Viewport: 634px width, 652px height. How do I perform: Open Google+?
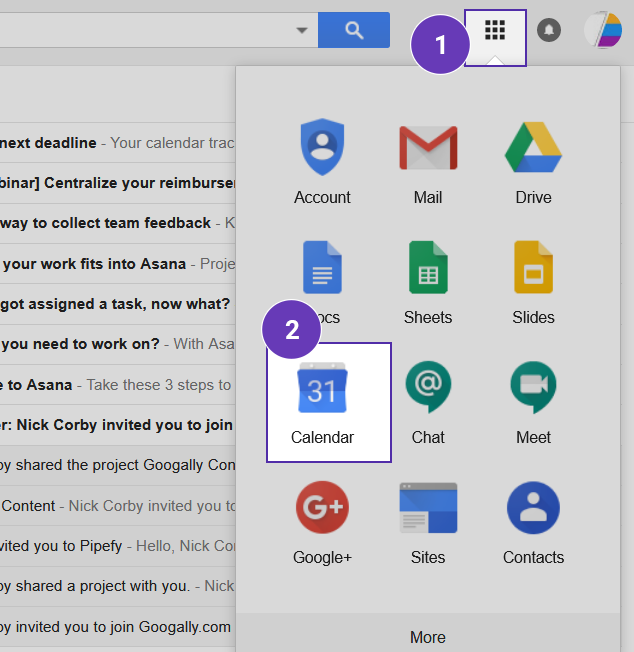(322, 523)
